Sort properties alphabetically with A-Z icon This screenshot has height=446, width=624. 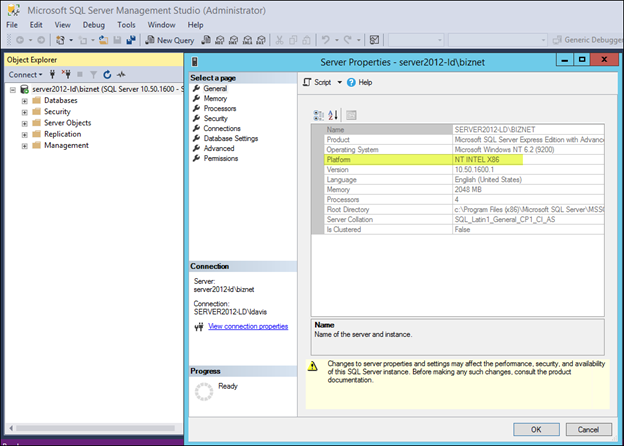[333, 115]
